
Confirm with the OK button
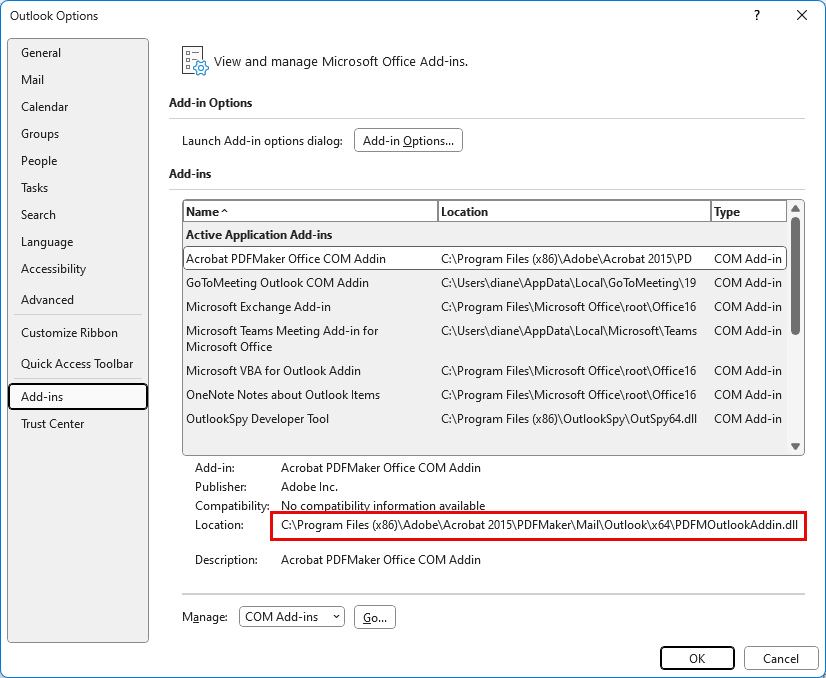pyautogui.click(x=697, y=658)
